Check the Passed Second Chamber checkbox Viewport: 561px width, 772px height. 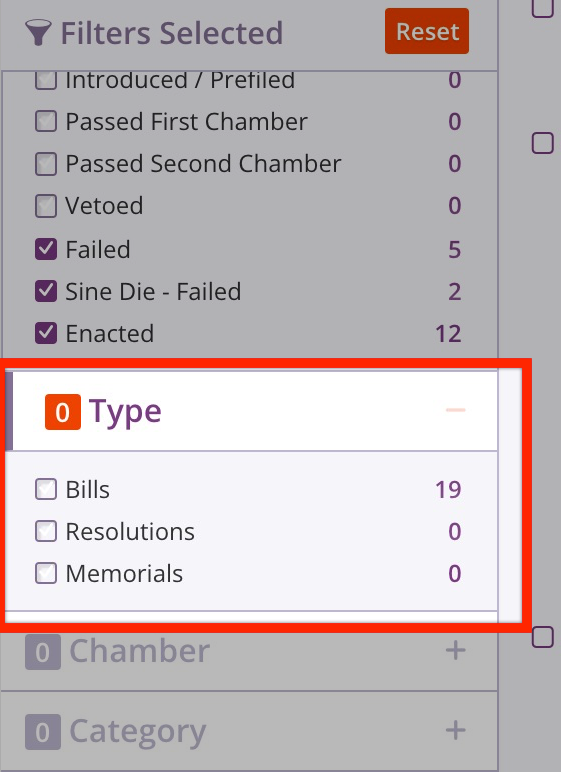pos(46,164)
